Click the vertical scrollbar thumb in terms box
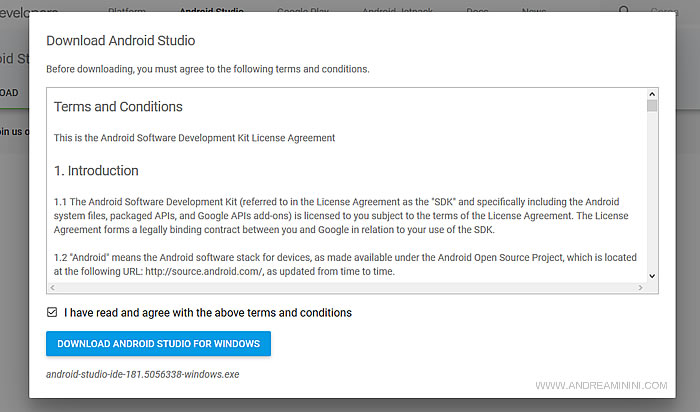The width and height of the screenshot is (700, 412). coord(652,106)
